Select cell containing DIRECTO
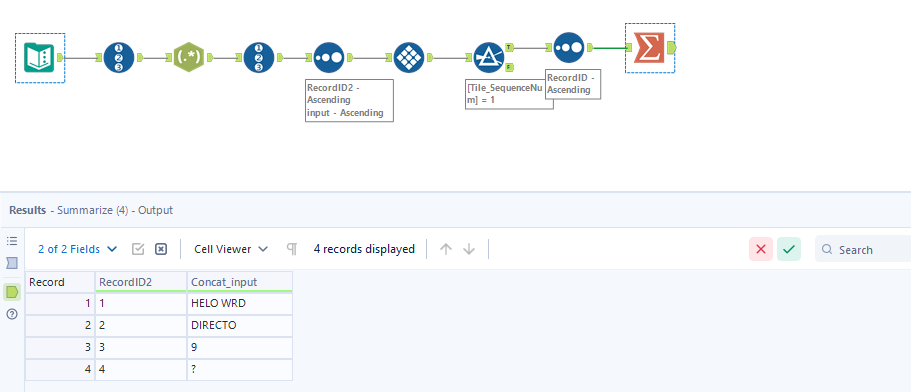Screen dimensions: 911x392 (x=240, y=325)
